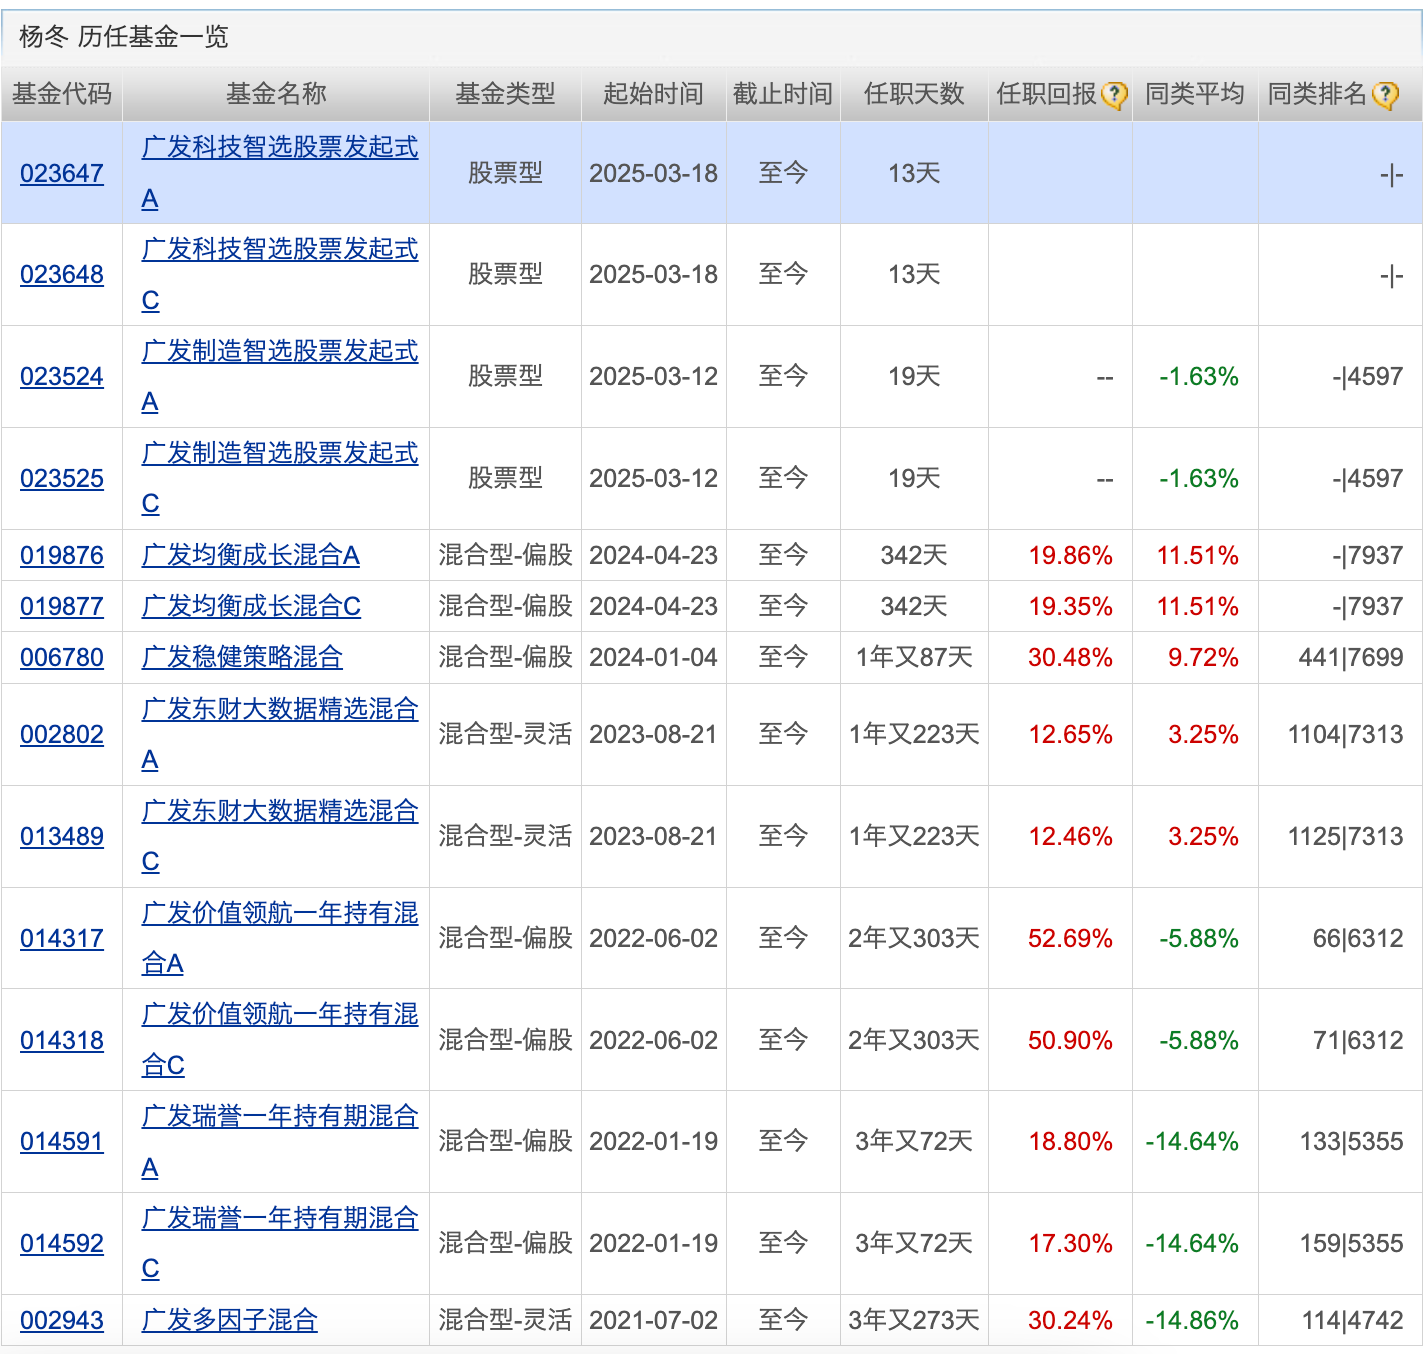Screen dimensions: 1428x1354
Task: Open 广发瑞誉一年持有期混合A fund link
Action: [x=280, y=1141]
